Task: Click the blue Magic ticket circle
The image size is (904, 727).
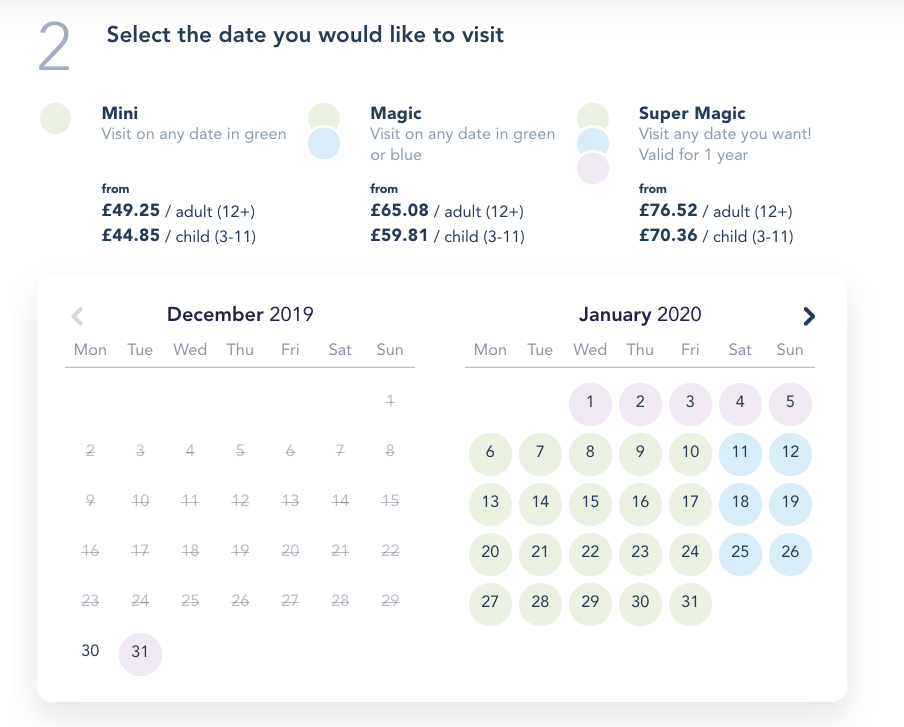Action: pyautogui.click(x=325, y=144)
